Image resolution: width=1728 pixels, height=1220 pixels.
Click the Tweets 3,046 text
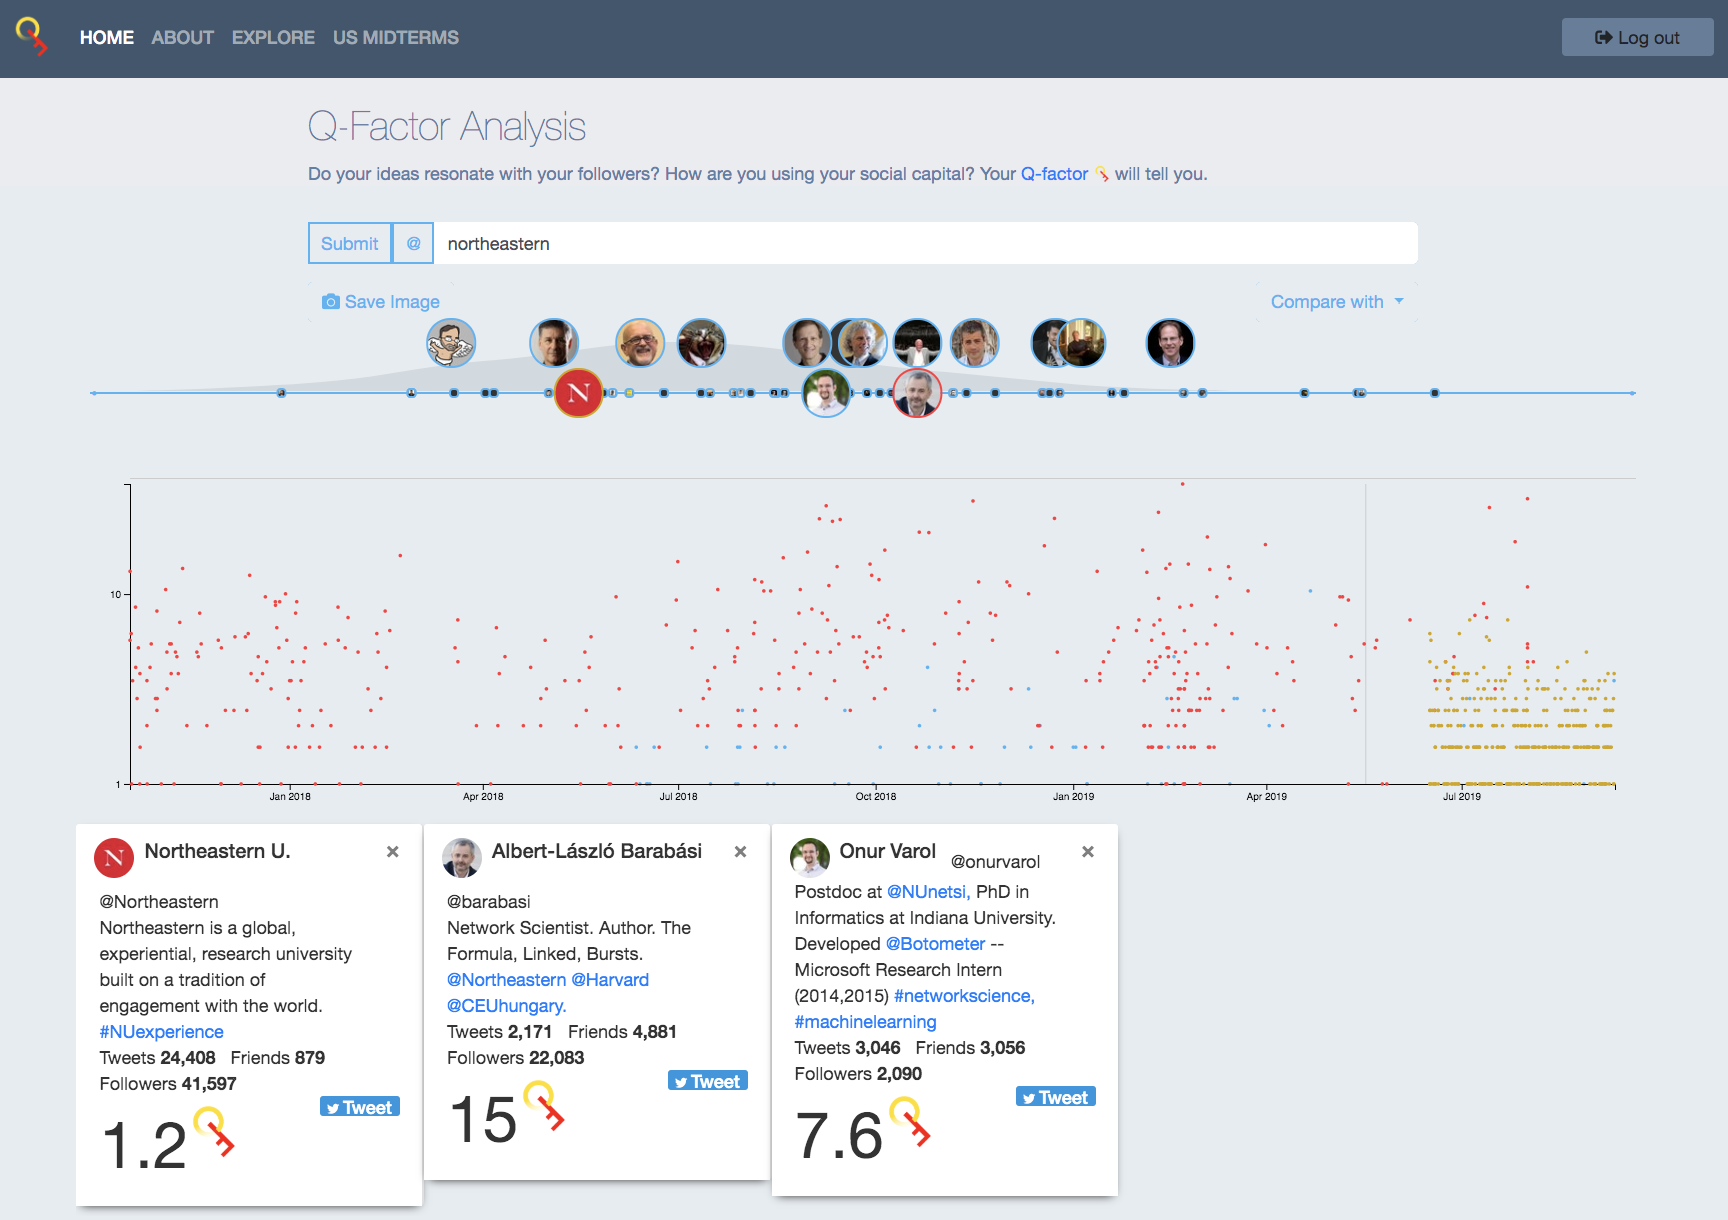[x=847, y=1048]
